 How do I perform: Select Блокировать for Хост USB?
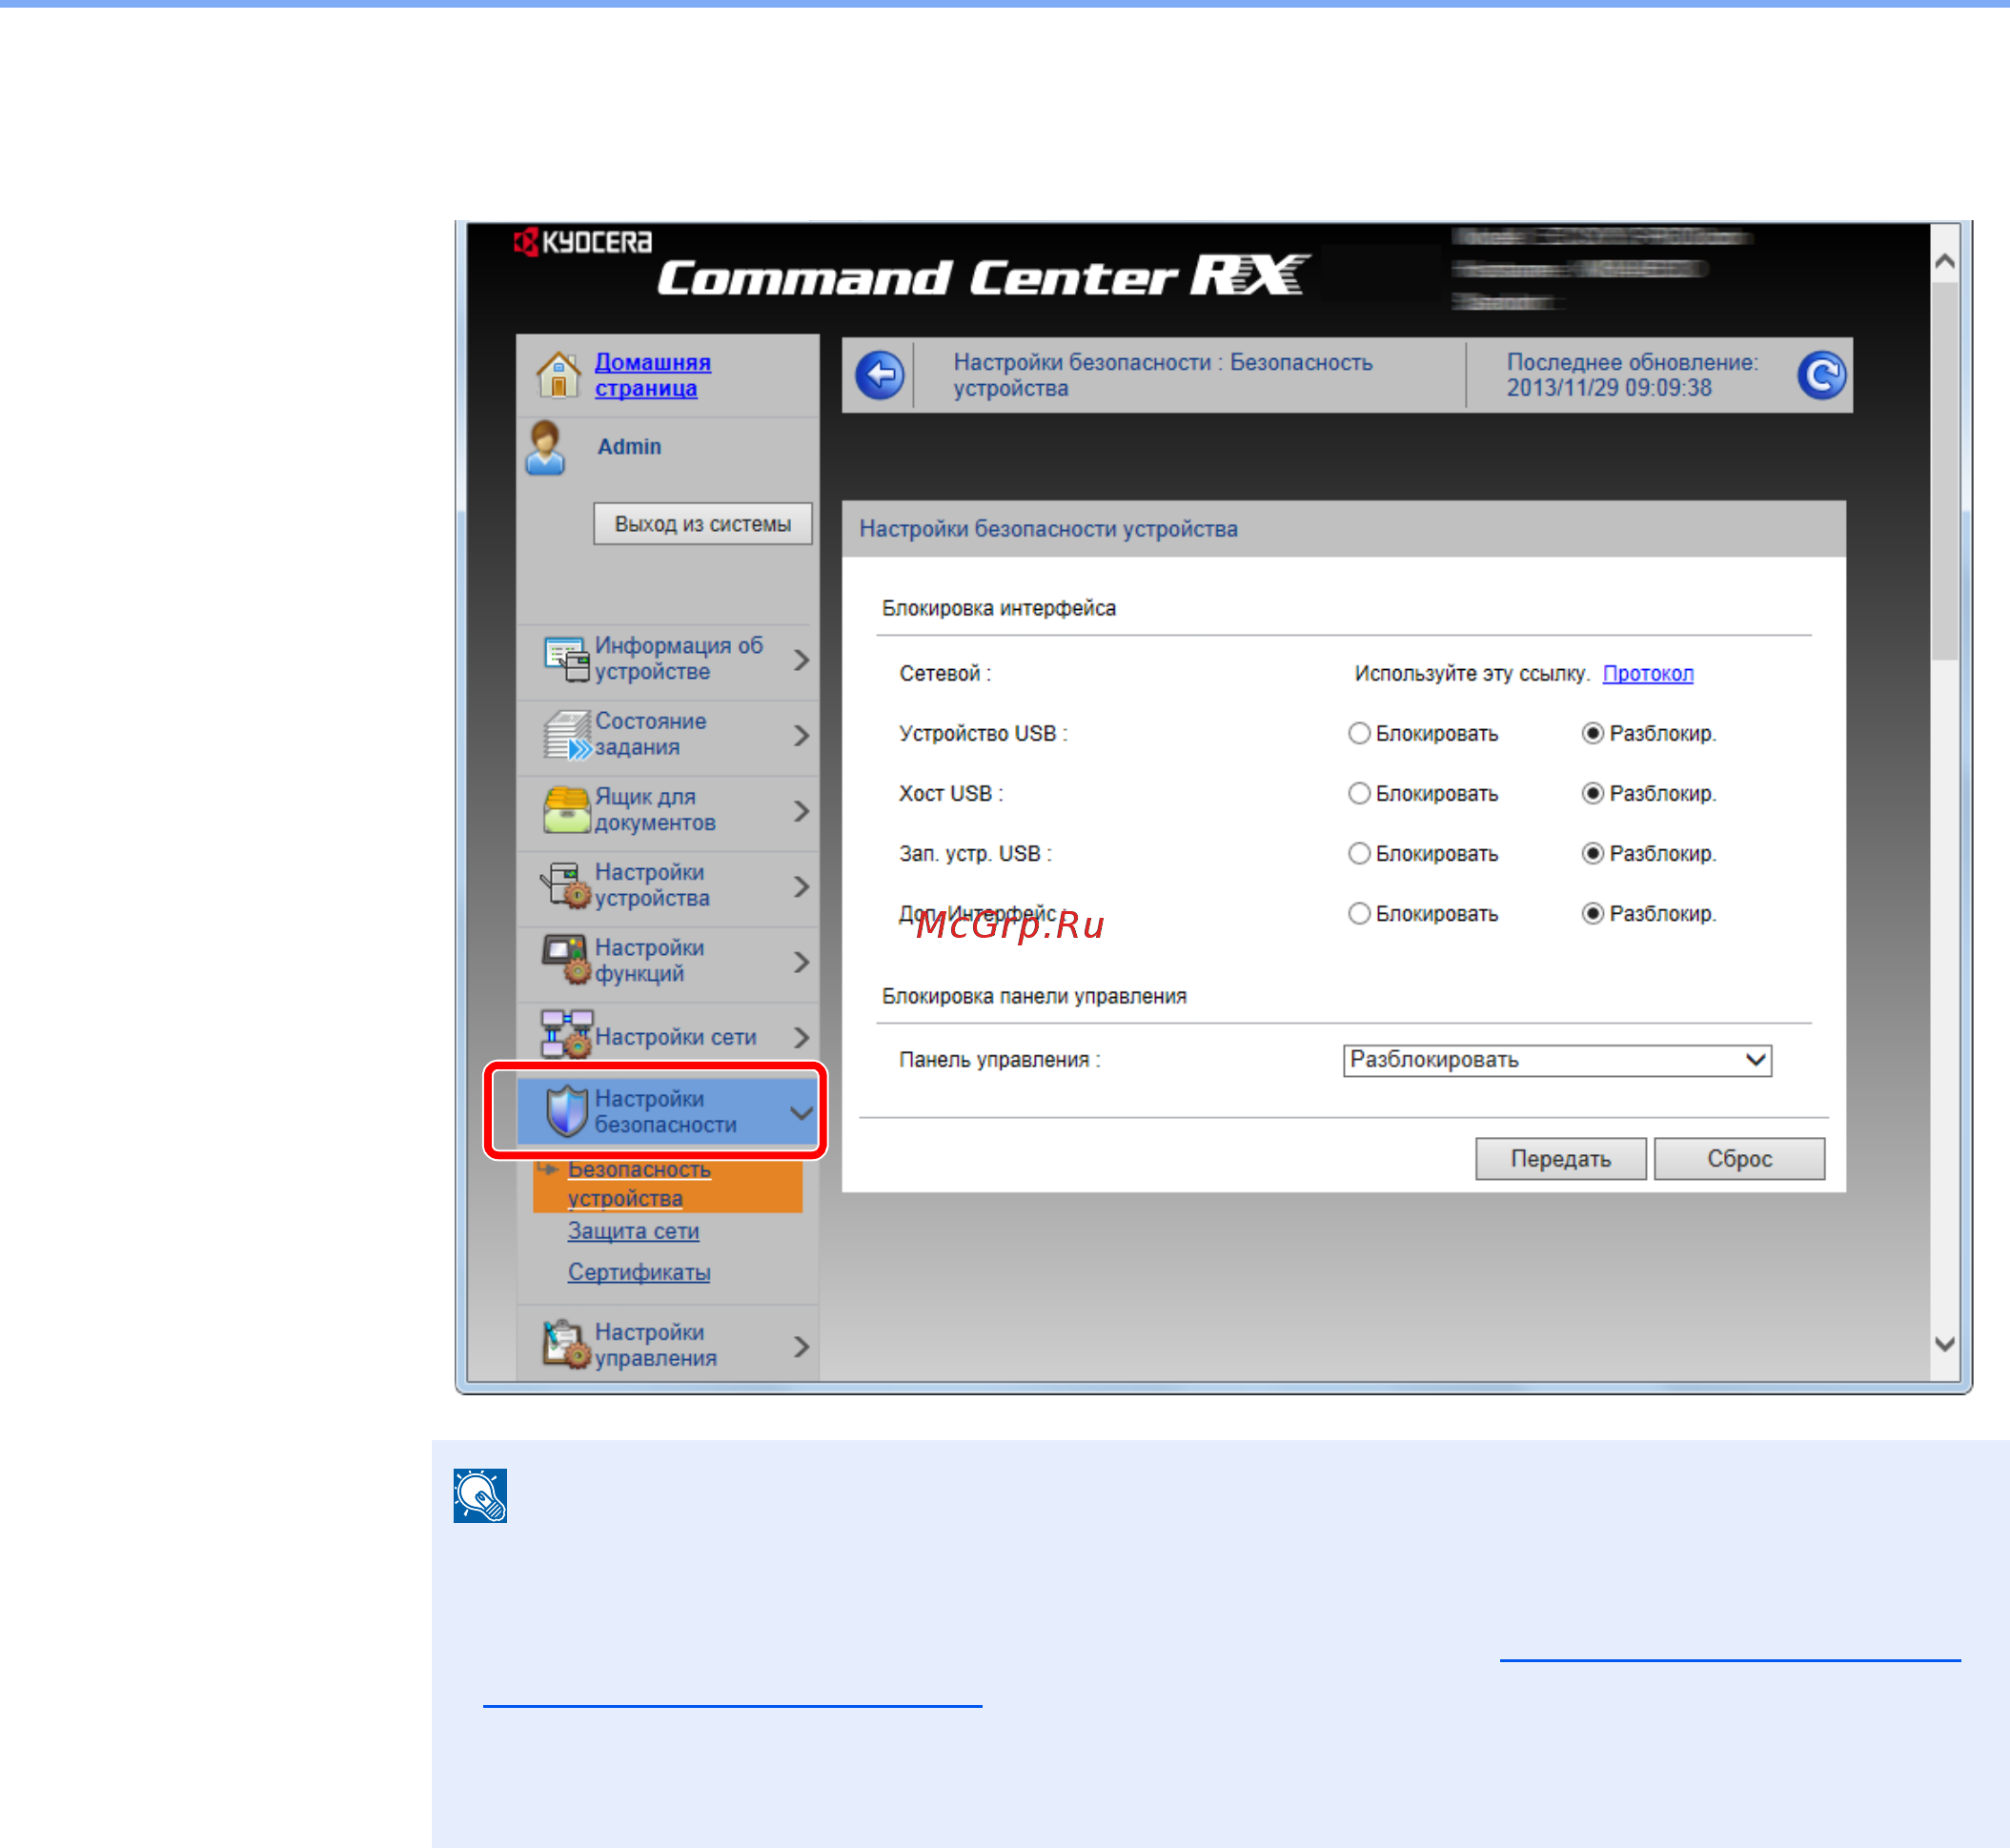[1358, 794]
